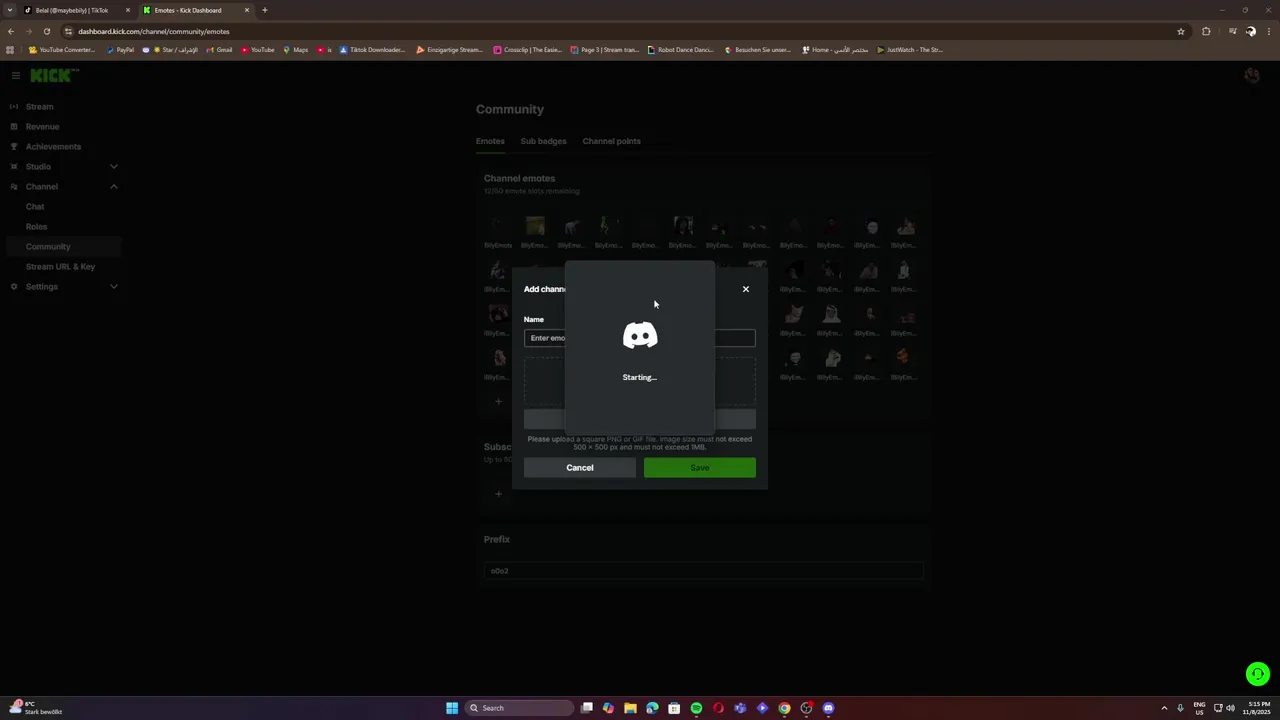Open Discord from the taskbar
The height and width of the screenshot is (720, 1280).
click(828, 708)
